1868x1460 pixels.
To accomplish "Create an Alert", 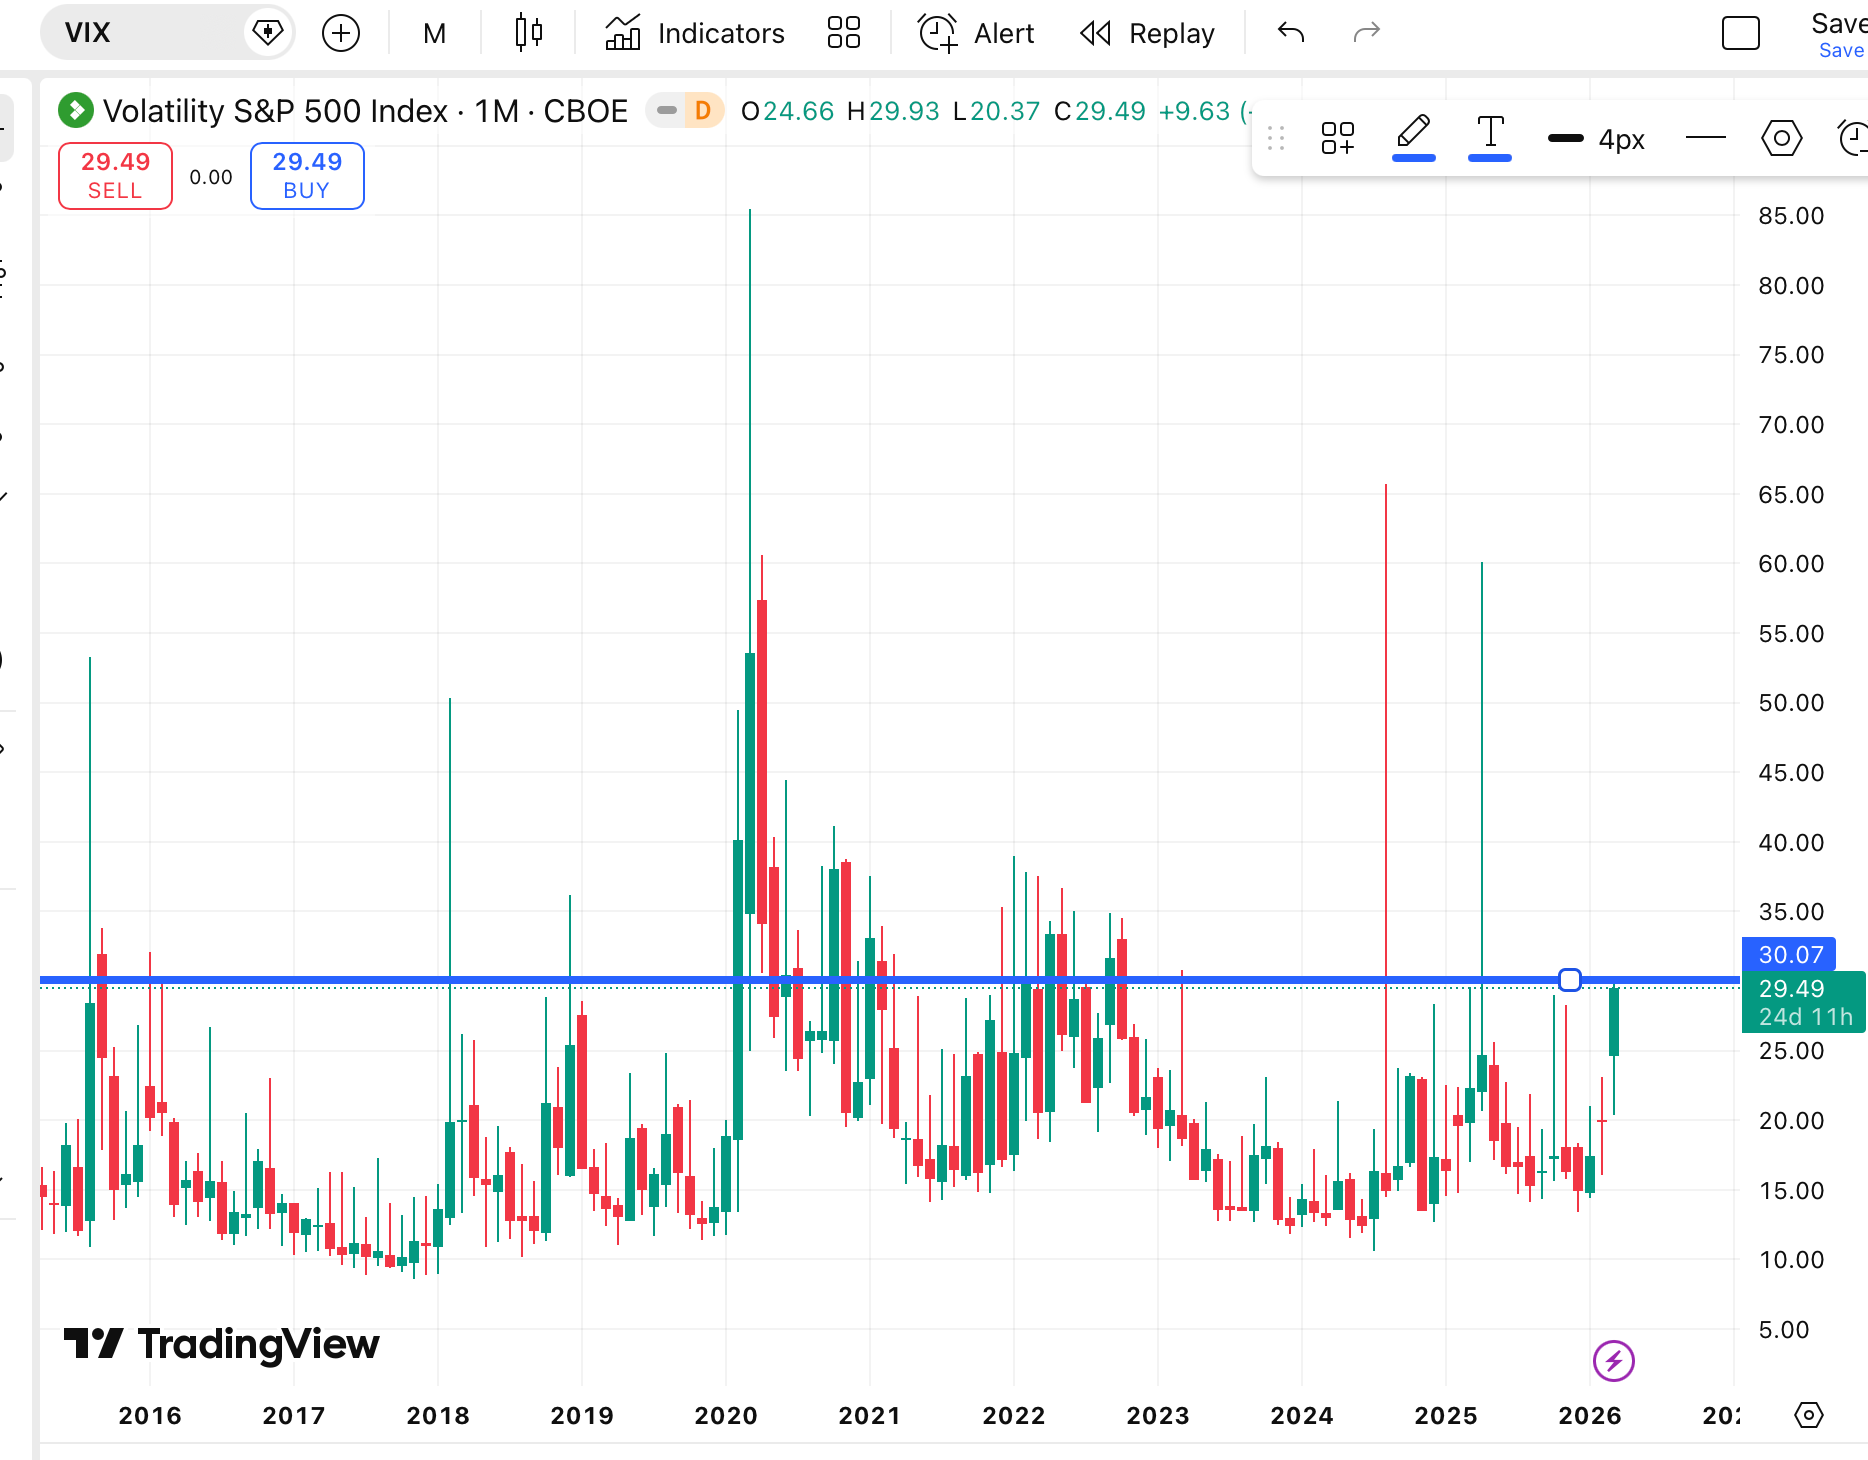I will coord(976,33).
